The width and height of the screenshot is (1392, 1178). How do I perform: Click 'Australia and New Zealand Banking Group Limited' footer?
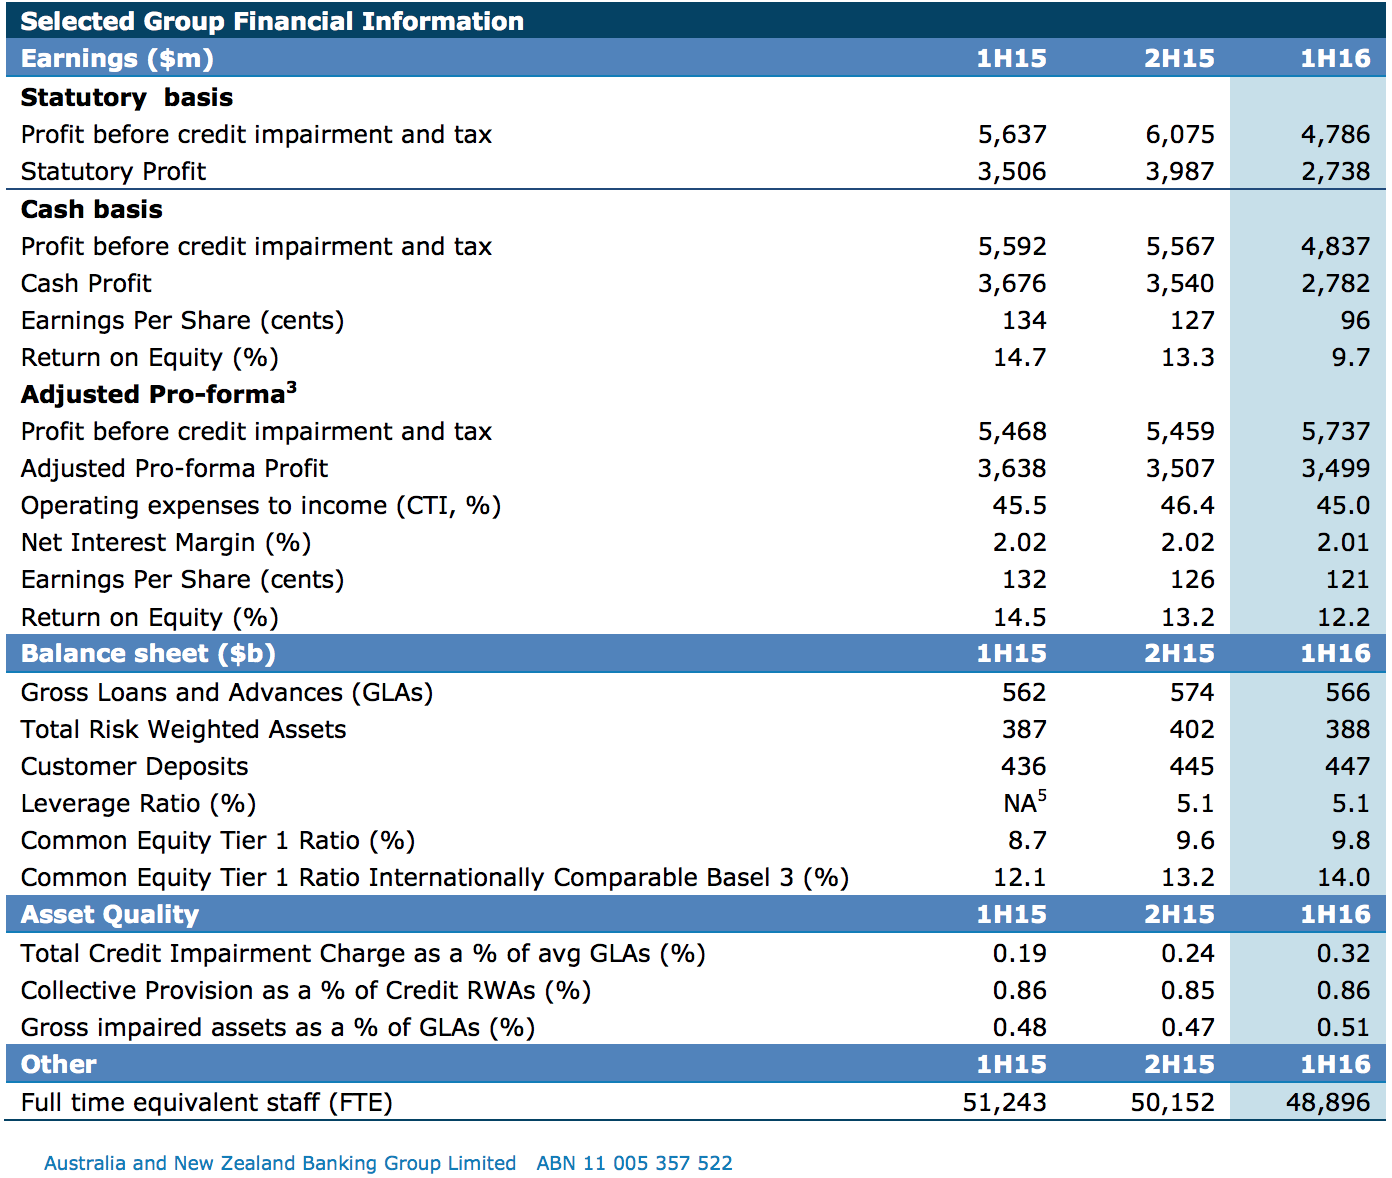coord(280,1163)
